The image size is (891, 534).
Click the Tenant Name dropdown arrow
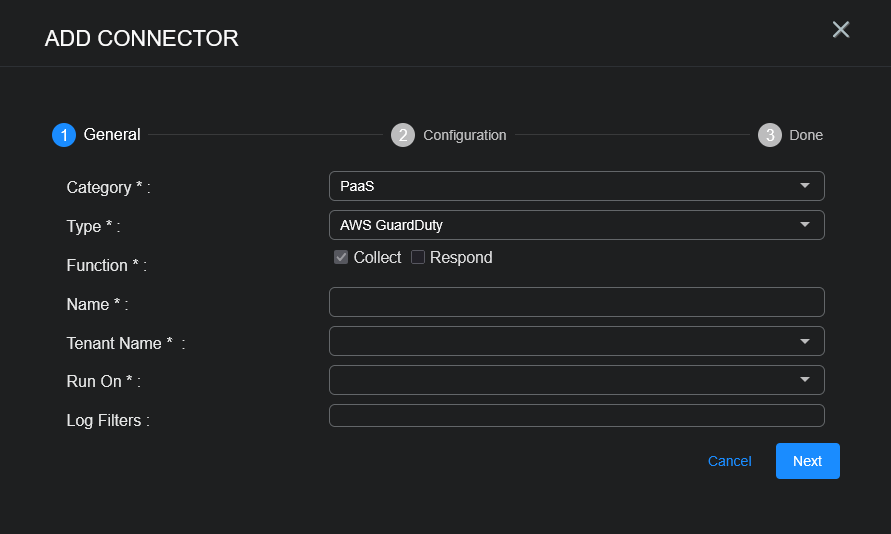point(805,341)
